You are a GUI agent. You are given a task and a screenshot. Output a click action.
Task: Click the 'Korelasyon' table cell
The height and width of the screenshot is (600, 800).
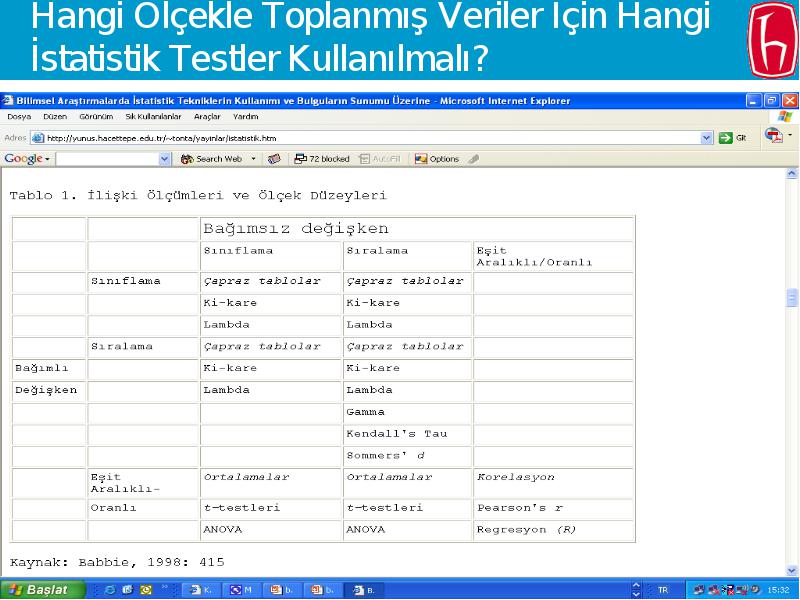pyautogui.click(x=553, y=483)
